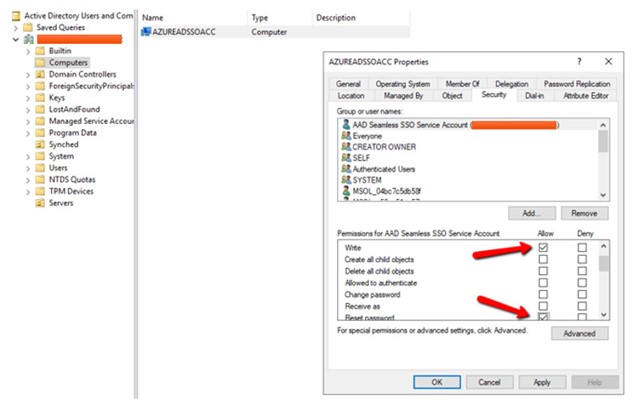Click the Apply button
The image size is (635, 406).
(542, 382)
